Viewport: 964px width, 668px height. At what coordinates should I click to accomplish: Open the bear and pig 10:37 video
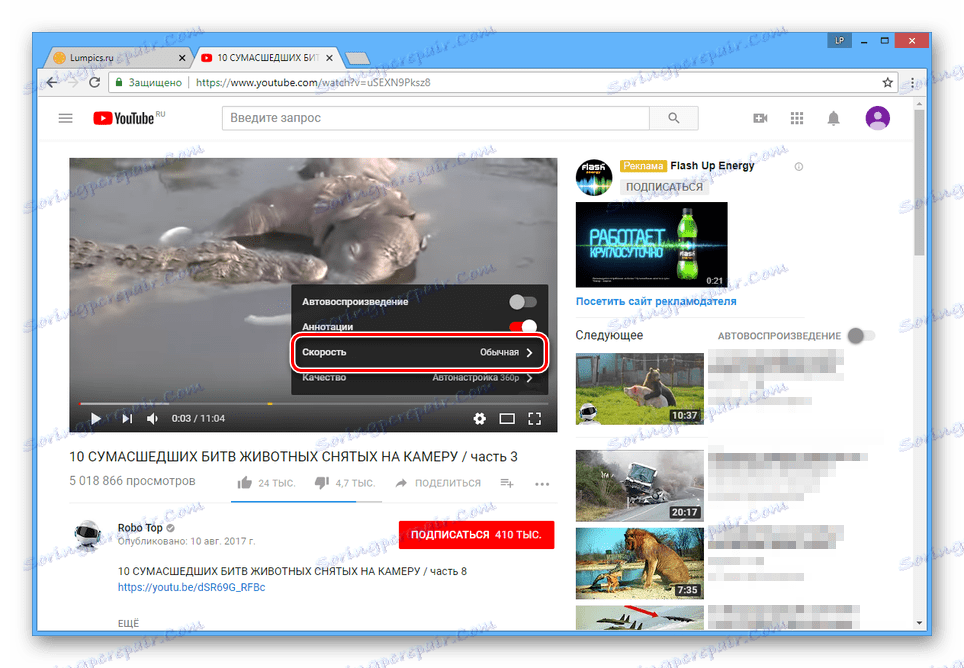(x=640, y=389)
